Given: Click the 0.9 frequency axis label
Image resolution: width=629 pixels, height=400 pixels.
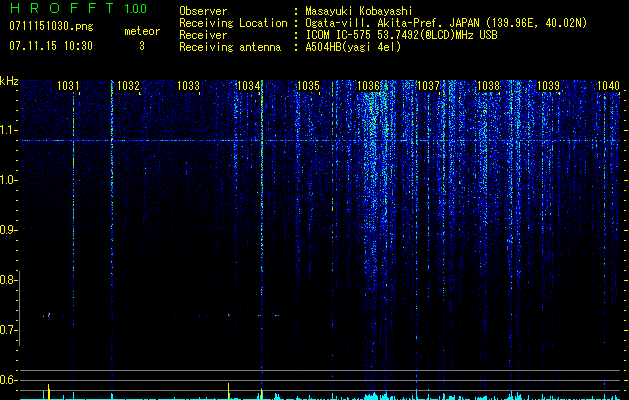Looking at the screenshot, I should [x=8, y=230].
